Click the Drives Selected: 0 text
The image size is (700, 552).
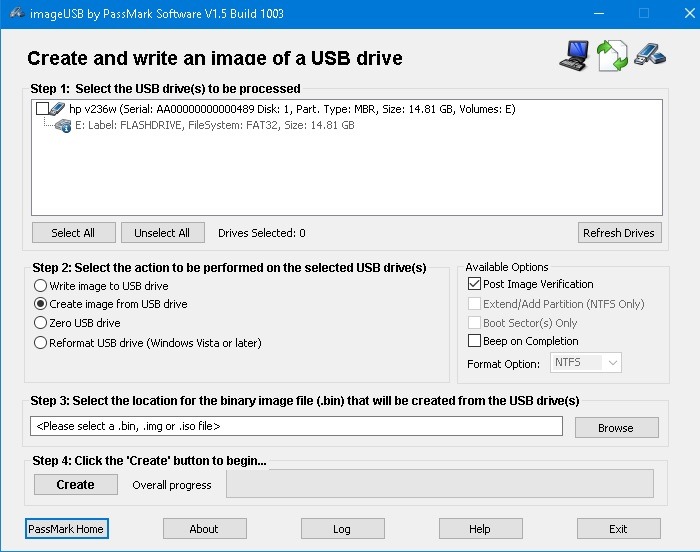tap(262, 233)
